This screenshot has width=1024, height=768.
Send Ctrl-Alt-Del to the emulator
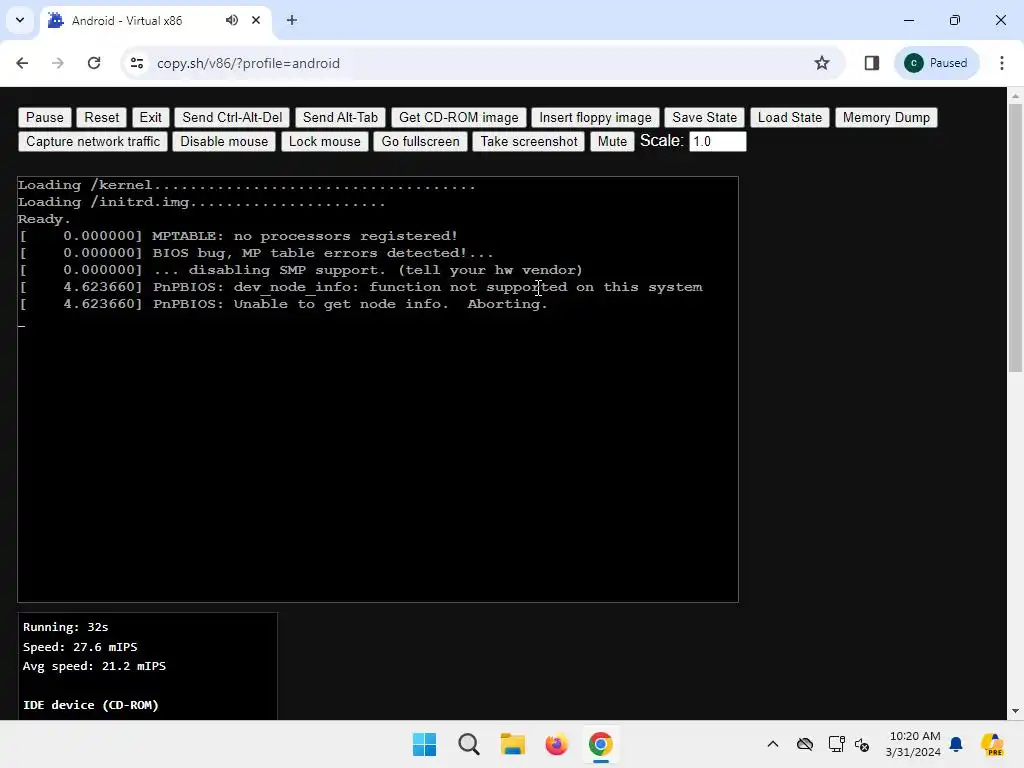[232, 118]
